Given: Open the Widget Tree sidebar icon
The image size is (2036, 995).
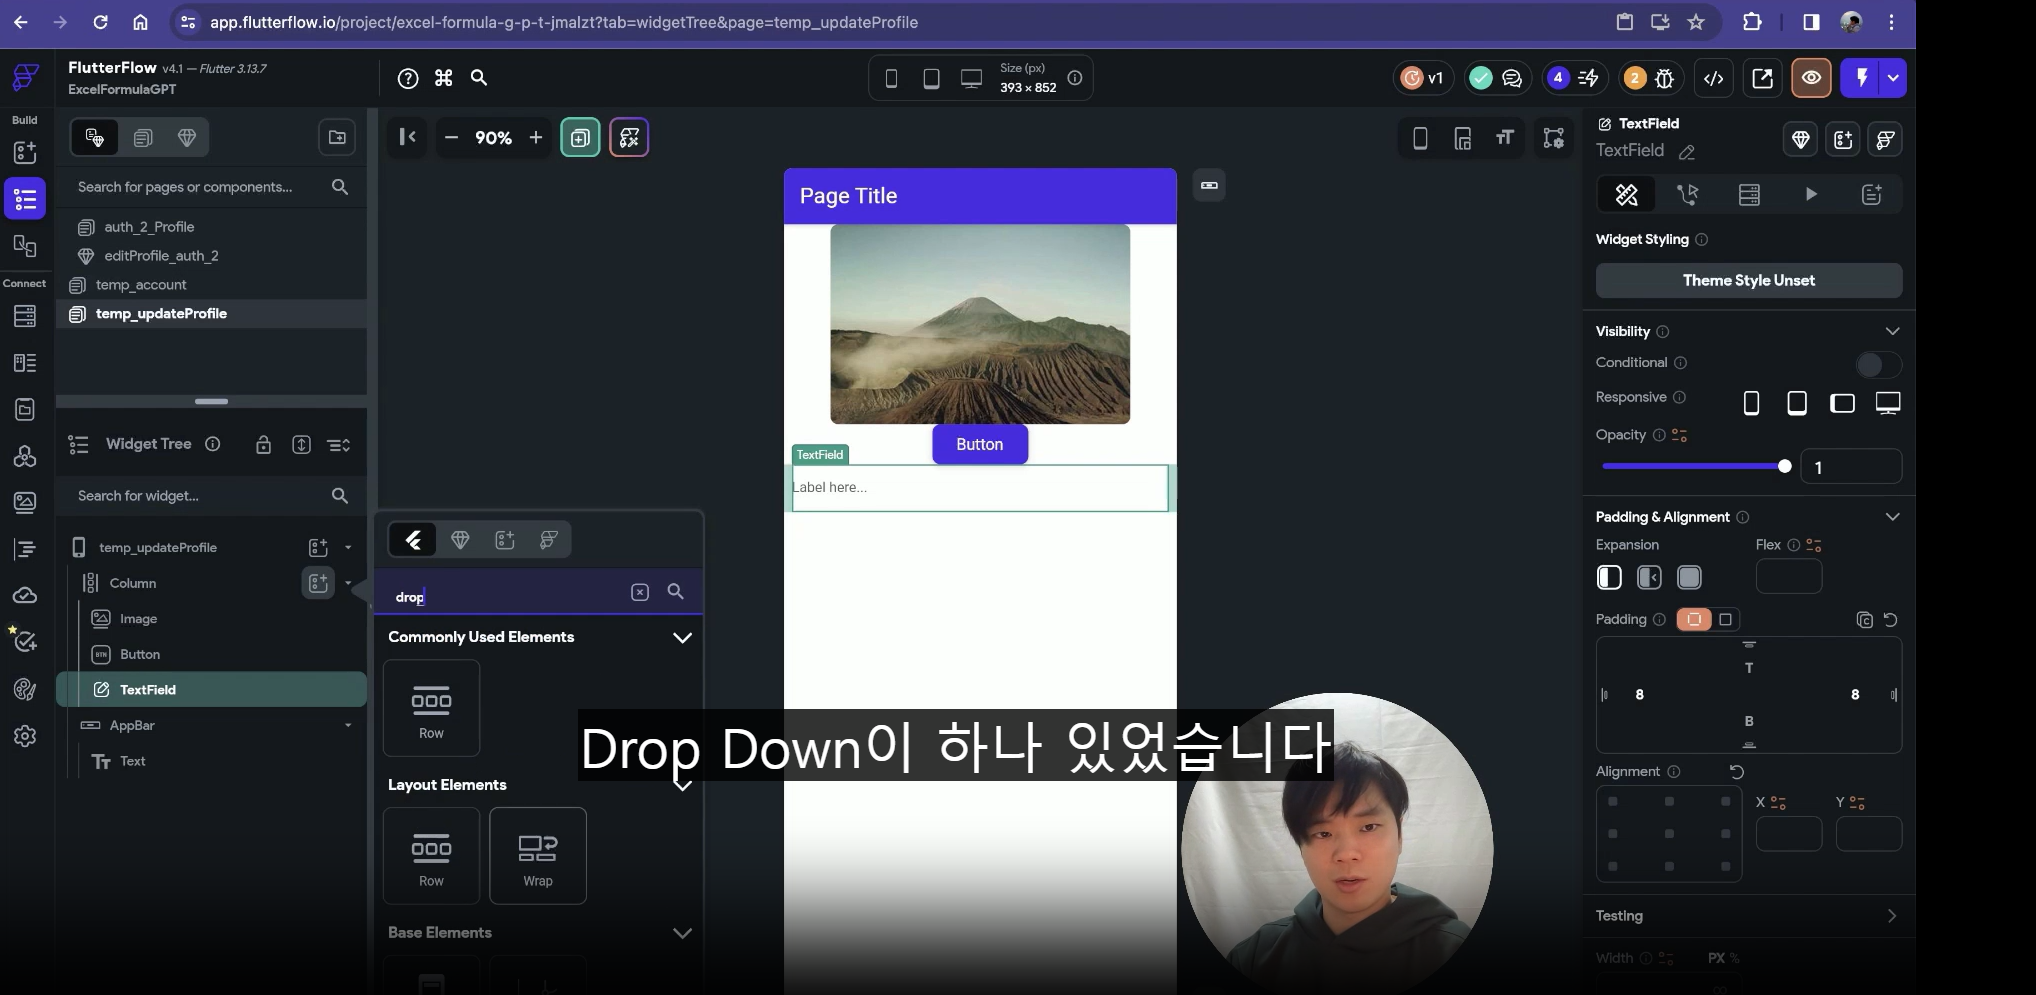Looking at the screenshot, I should pyautogui.click(x=25, y=198).
